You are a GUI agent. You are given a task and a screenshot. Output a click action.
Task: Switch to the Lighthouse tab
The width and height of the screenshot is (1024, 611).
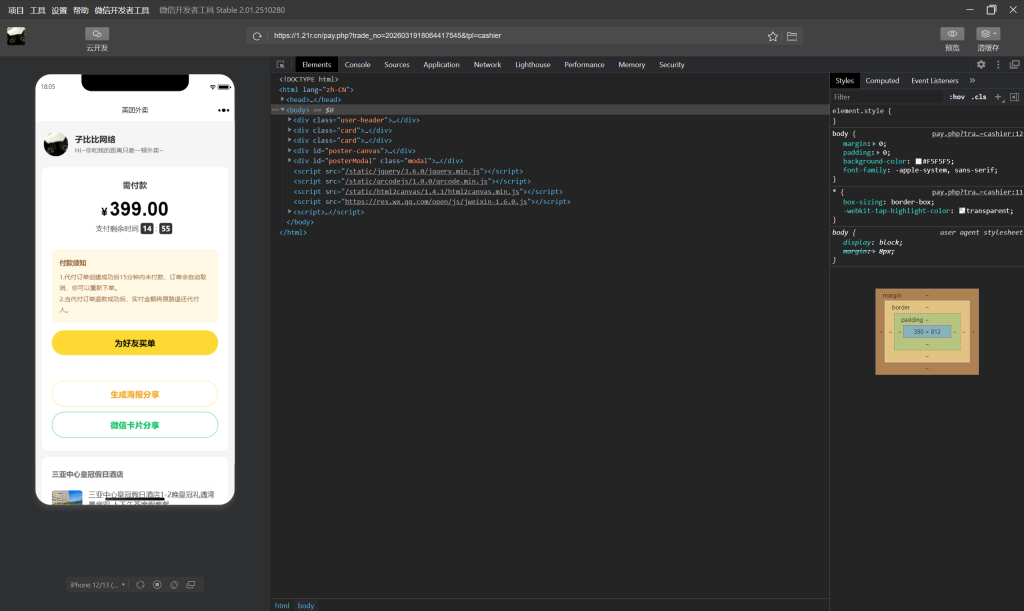pos(533,65)
